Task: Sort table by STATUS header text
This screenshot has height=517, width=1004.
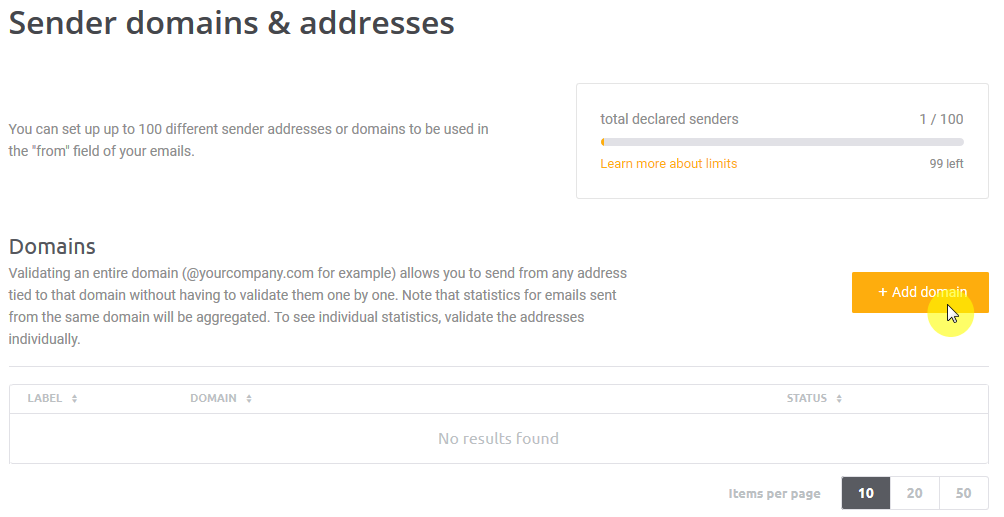Action: (x=806, y=398)
